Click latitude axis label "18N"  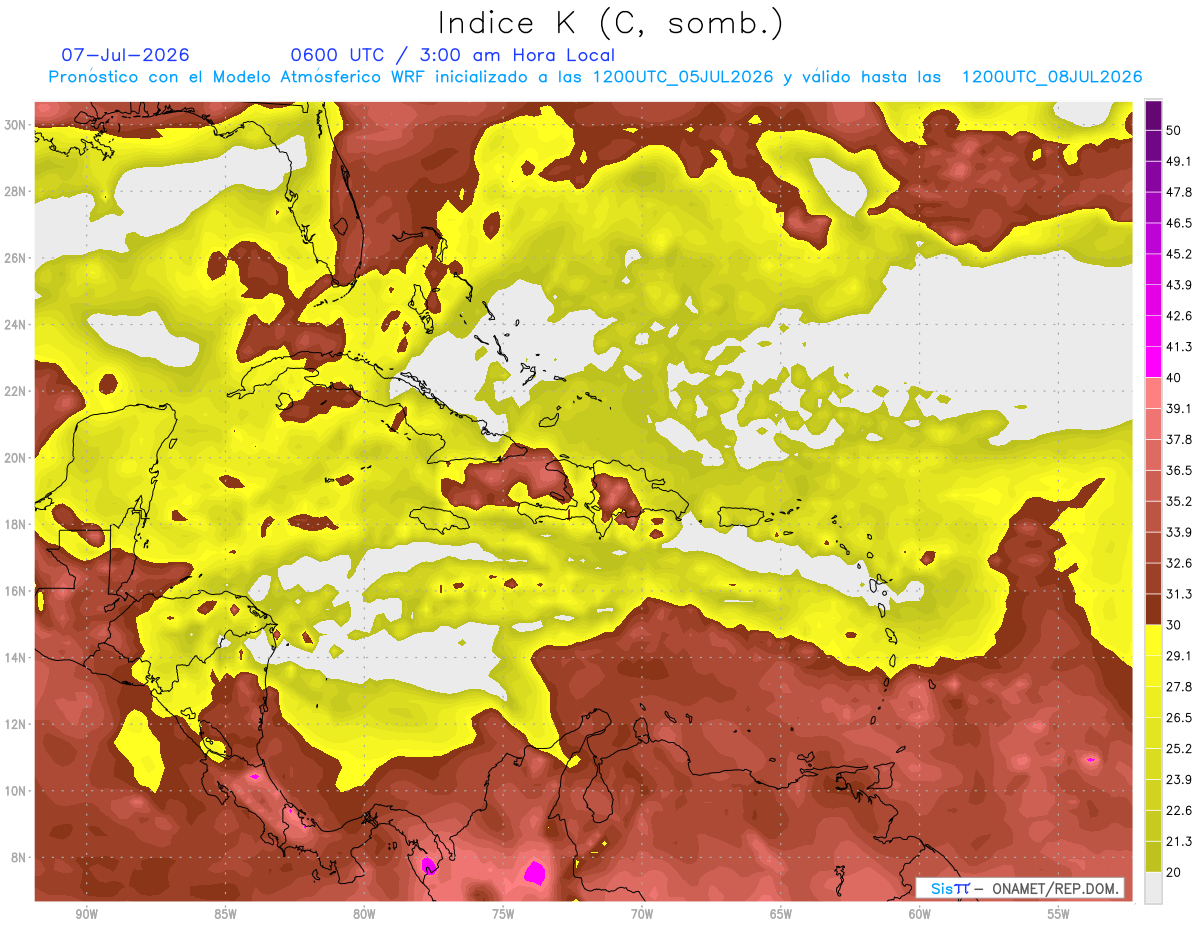tap(17, 524)
